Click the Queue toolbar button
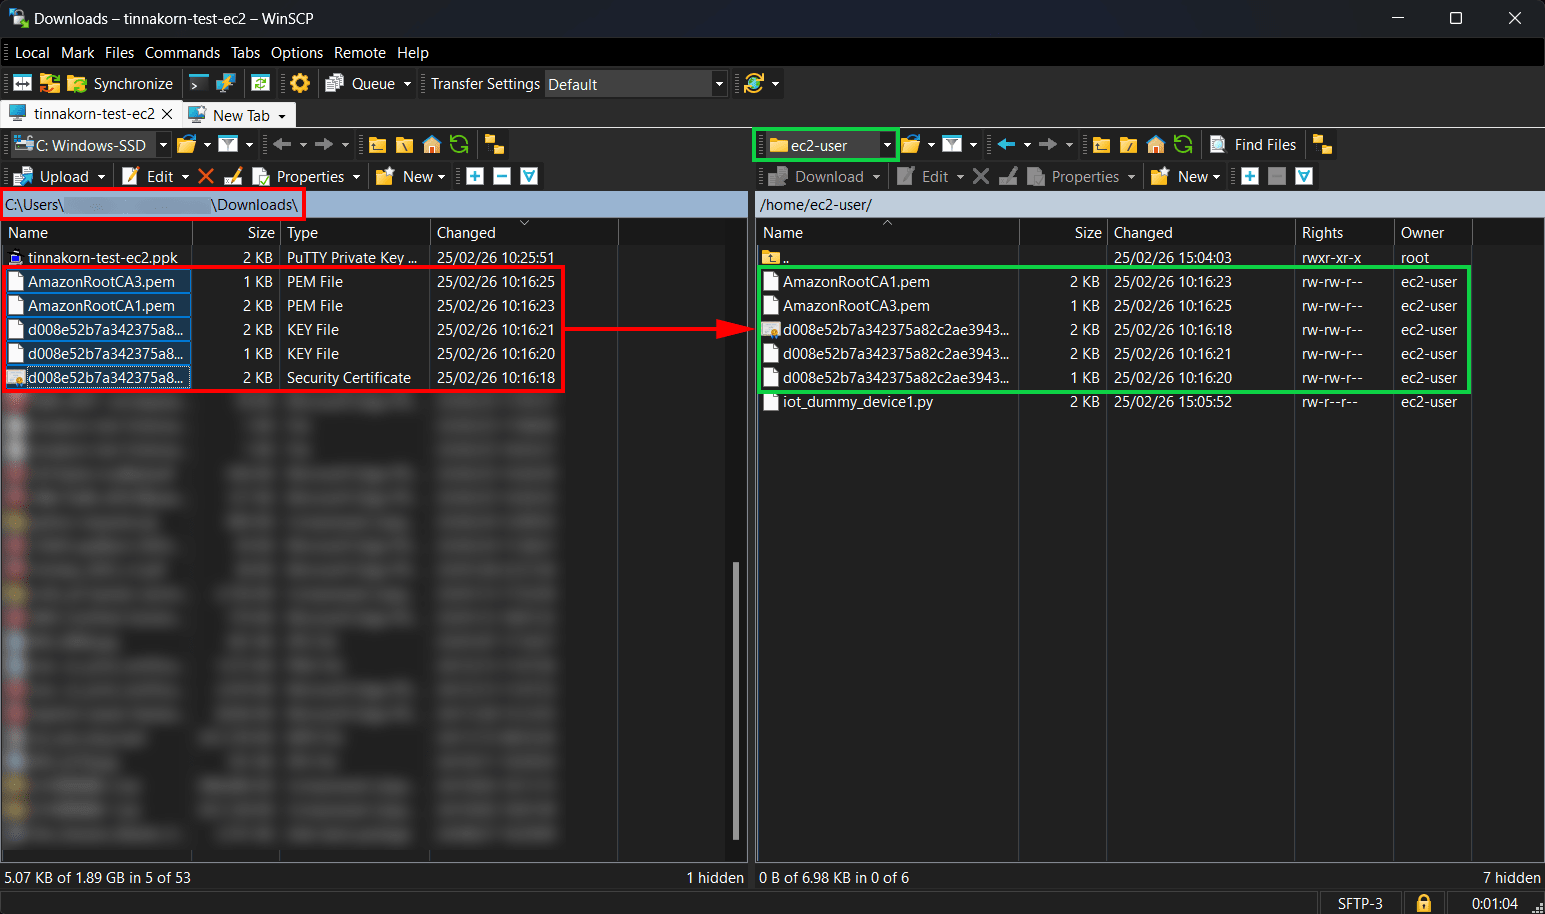 point(360,84)
